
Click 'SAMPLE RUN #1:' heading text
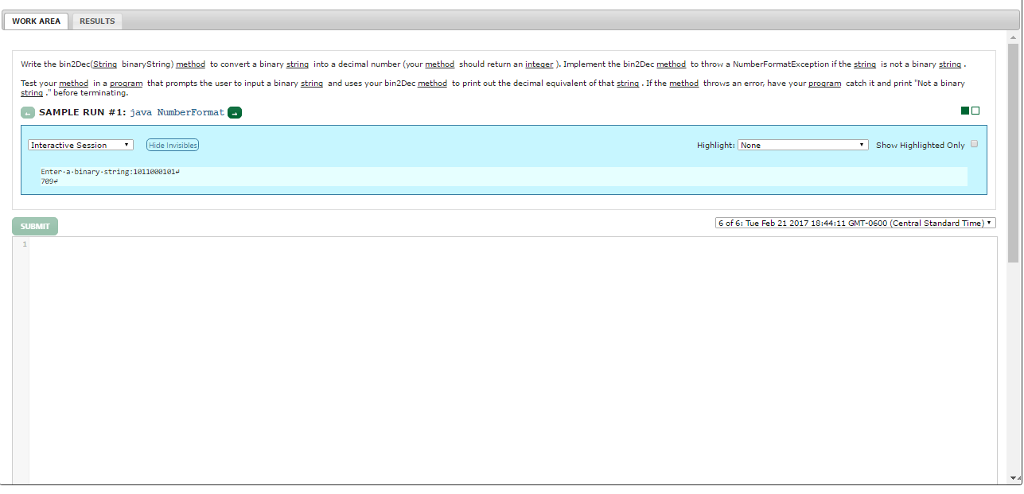83,112
